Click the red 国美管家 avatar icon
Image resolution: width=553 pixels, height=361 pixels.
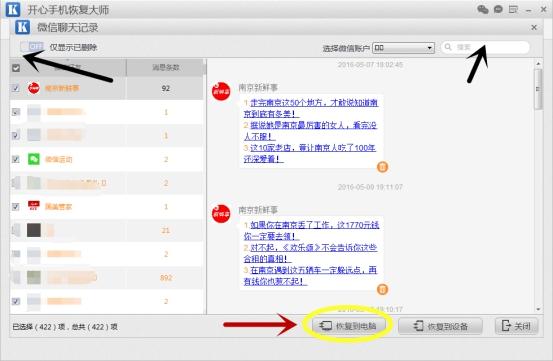(34, 206)
